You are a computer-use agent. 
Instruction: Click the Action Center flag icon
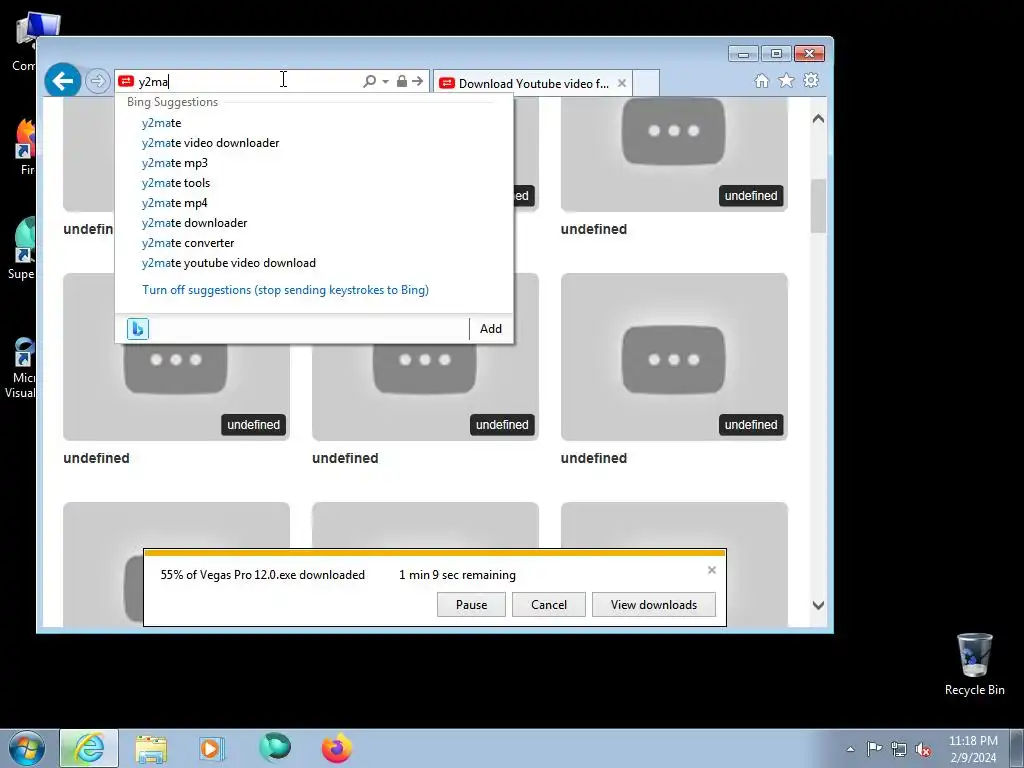[874, 749]
